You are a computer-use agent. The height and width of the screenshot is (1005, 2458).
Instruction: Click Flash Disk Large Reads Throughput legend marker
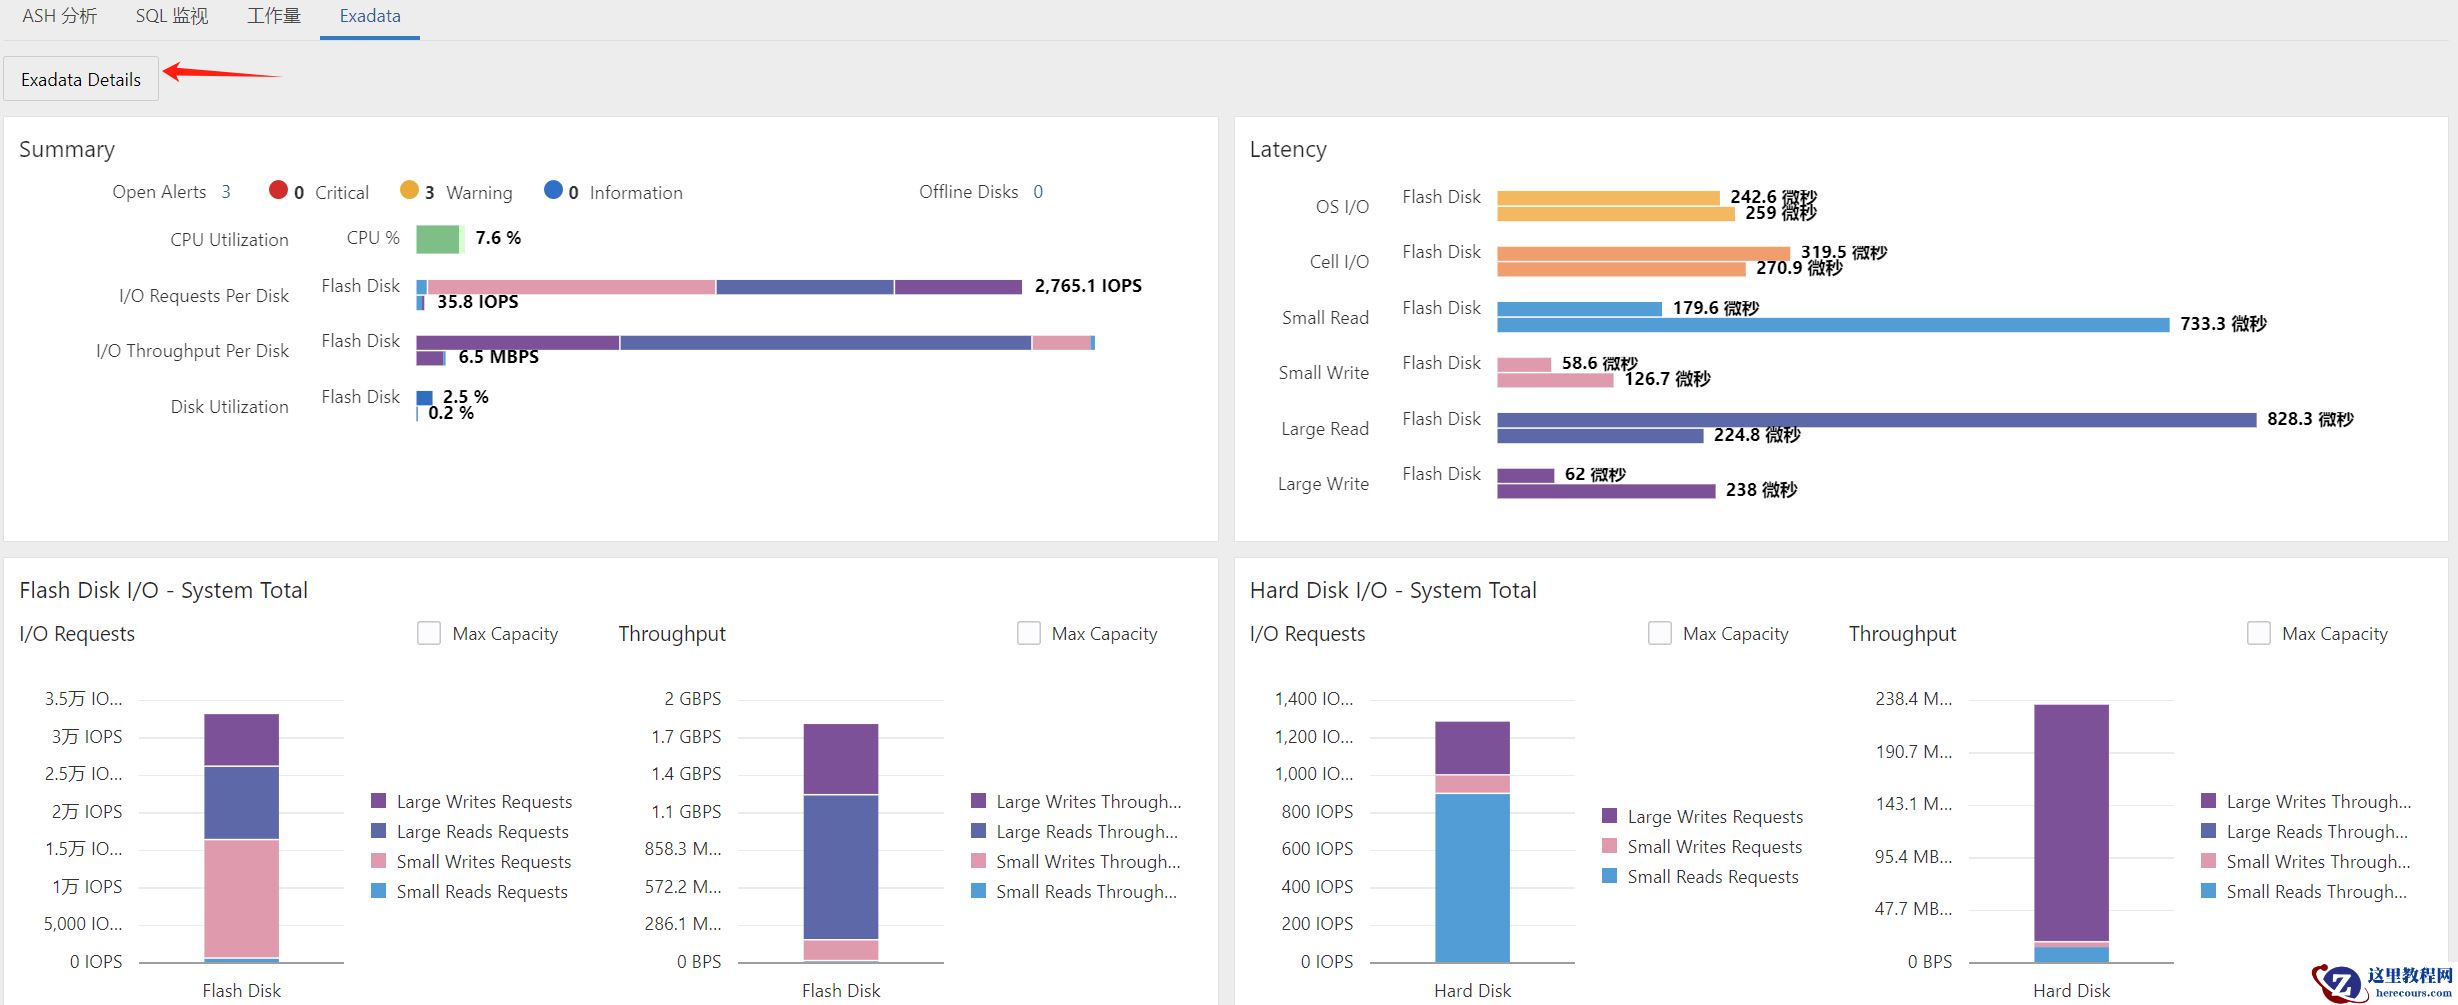pyautogui.click(x=979, y=831)
